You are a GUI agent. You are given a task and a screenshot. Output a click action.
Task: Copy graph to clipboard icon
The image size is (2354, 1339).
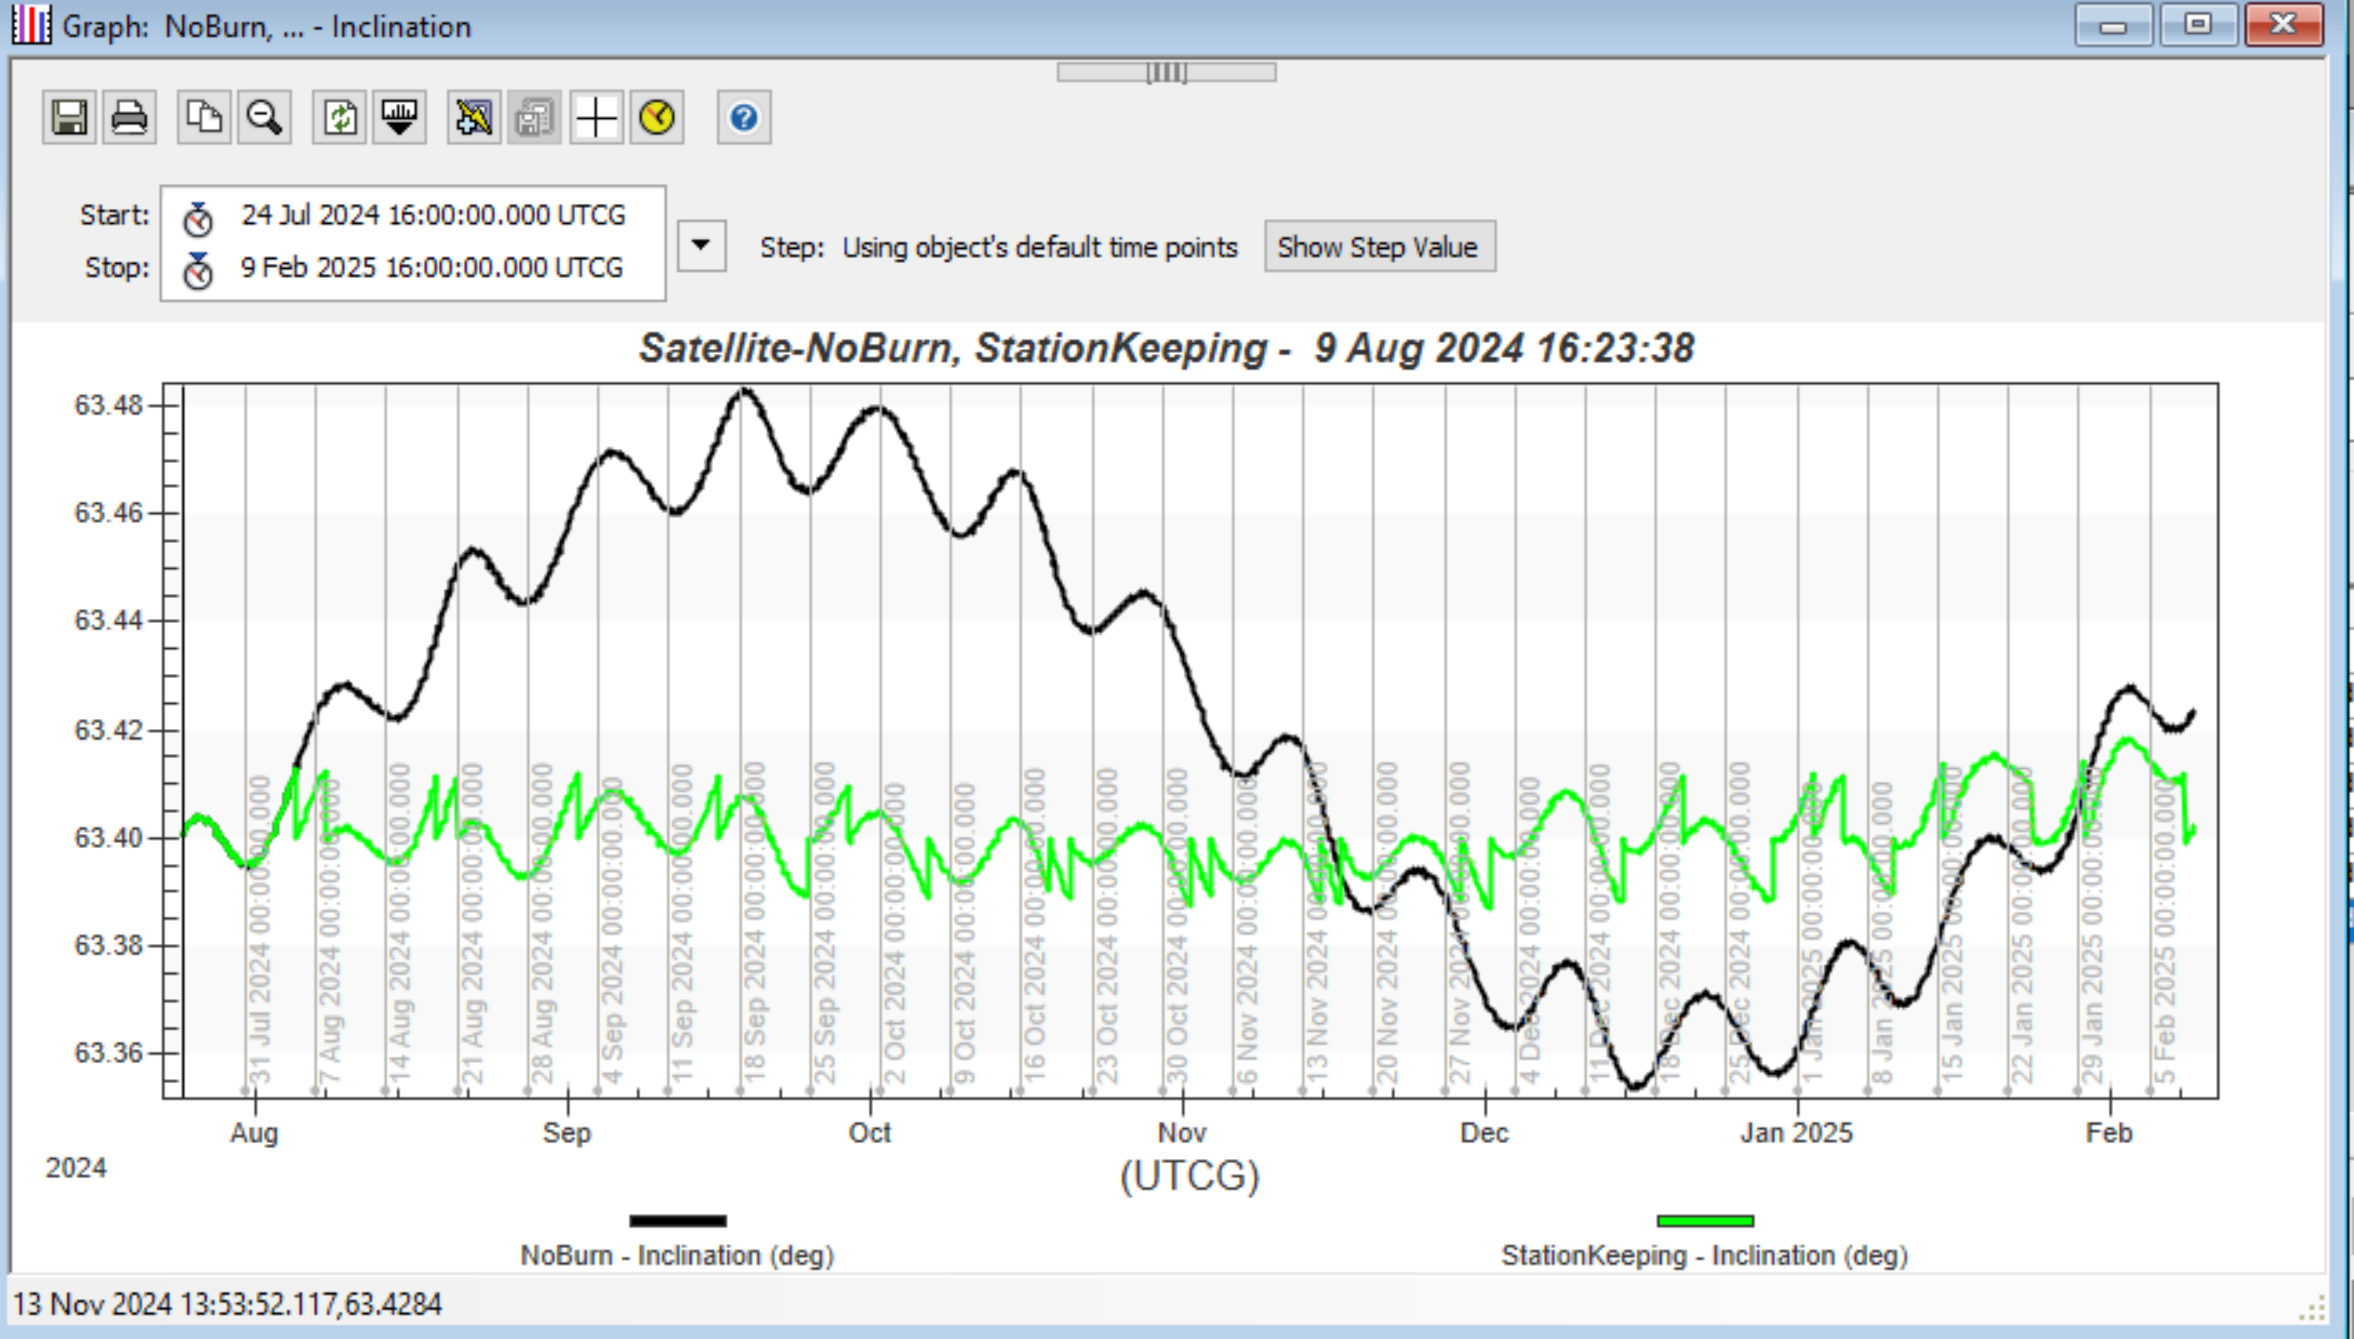(204, 118)
